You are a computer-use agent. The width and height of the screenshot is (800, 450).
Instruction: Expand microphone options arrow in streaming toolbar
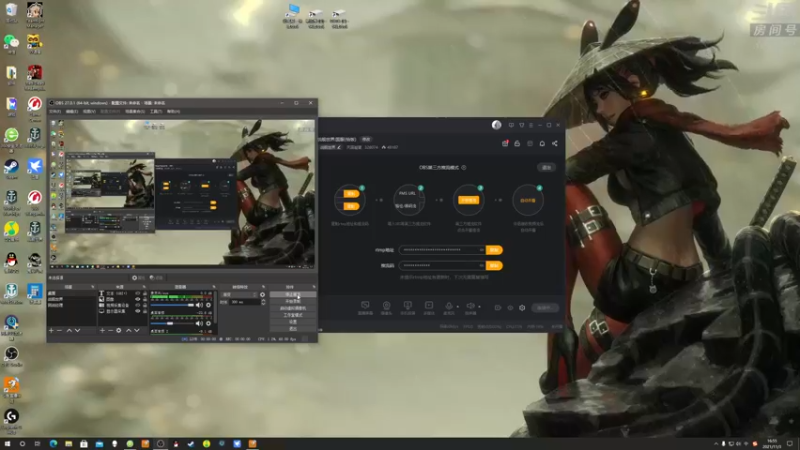point(458,307)
